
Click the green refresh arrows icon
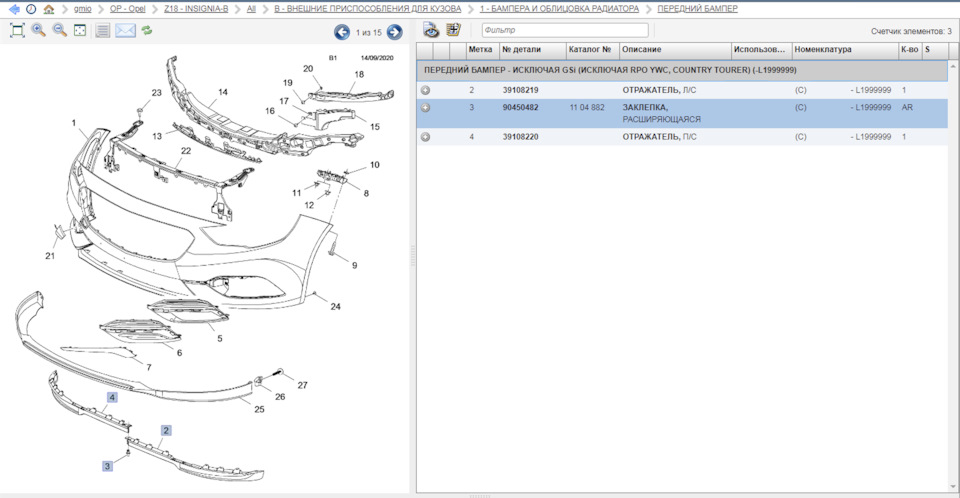click(x=147, y=31)
